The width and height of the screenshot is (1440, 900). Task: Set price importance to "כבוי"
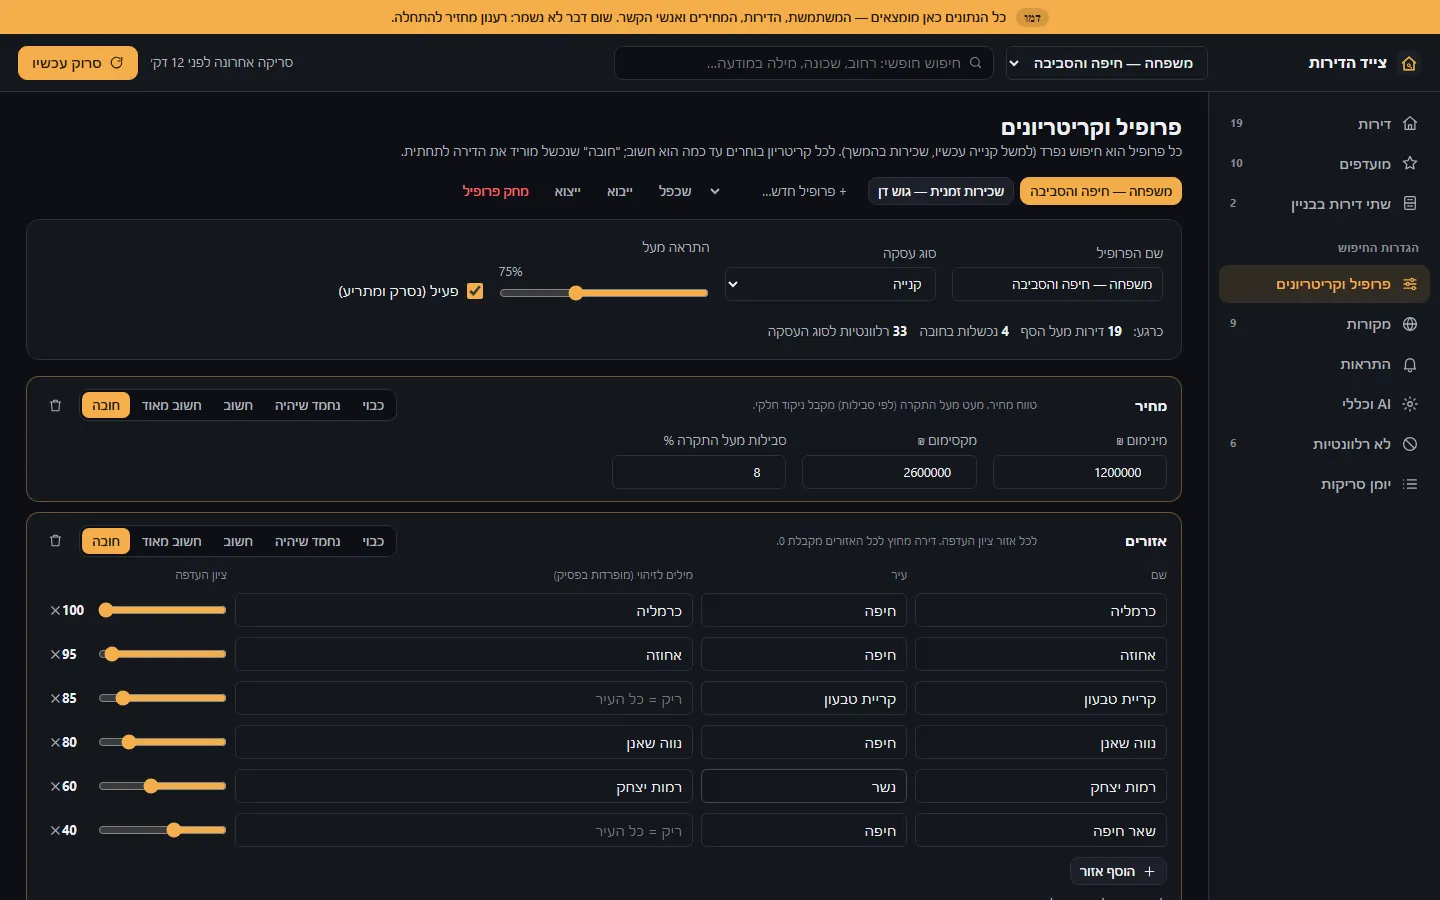[373, 405]
